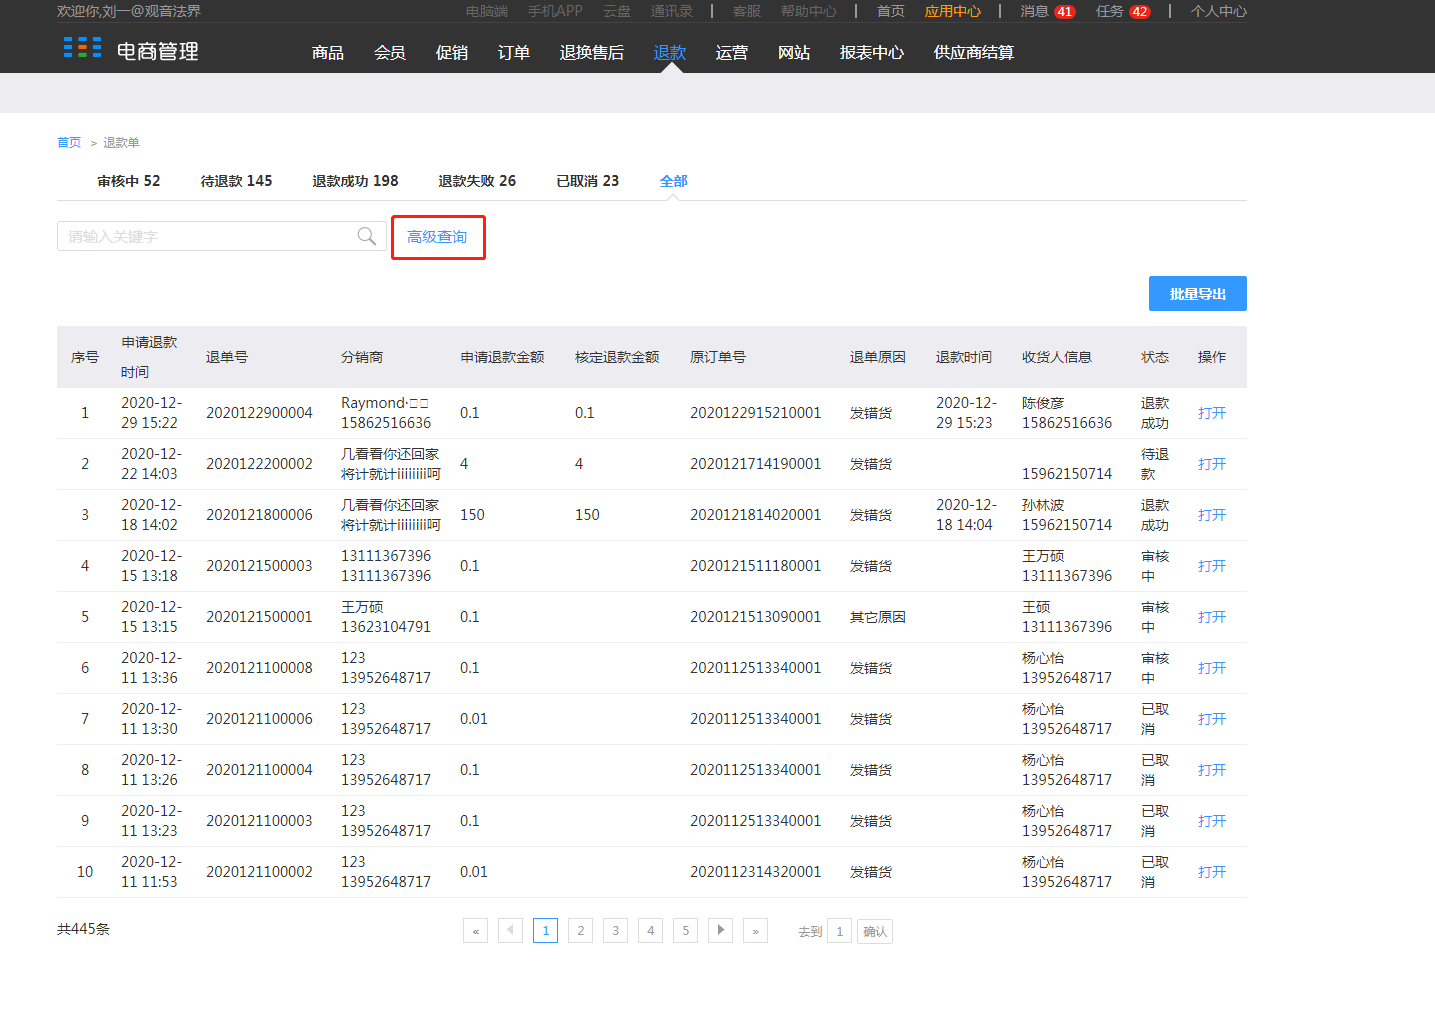The height and width of the screenshot is (1011, 1435).
Task: Click the 核定退款金额 column header
Action: 617,357
